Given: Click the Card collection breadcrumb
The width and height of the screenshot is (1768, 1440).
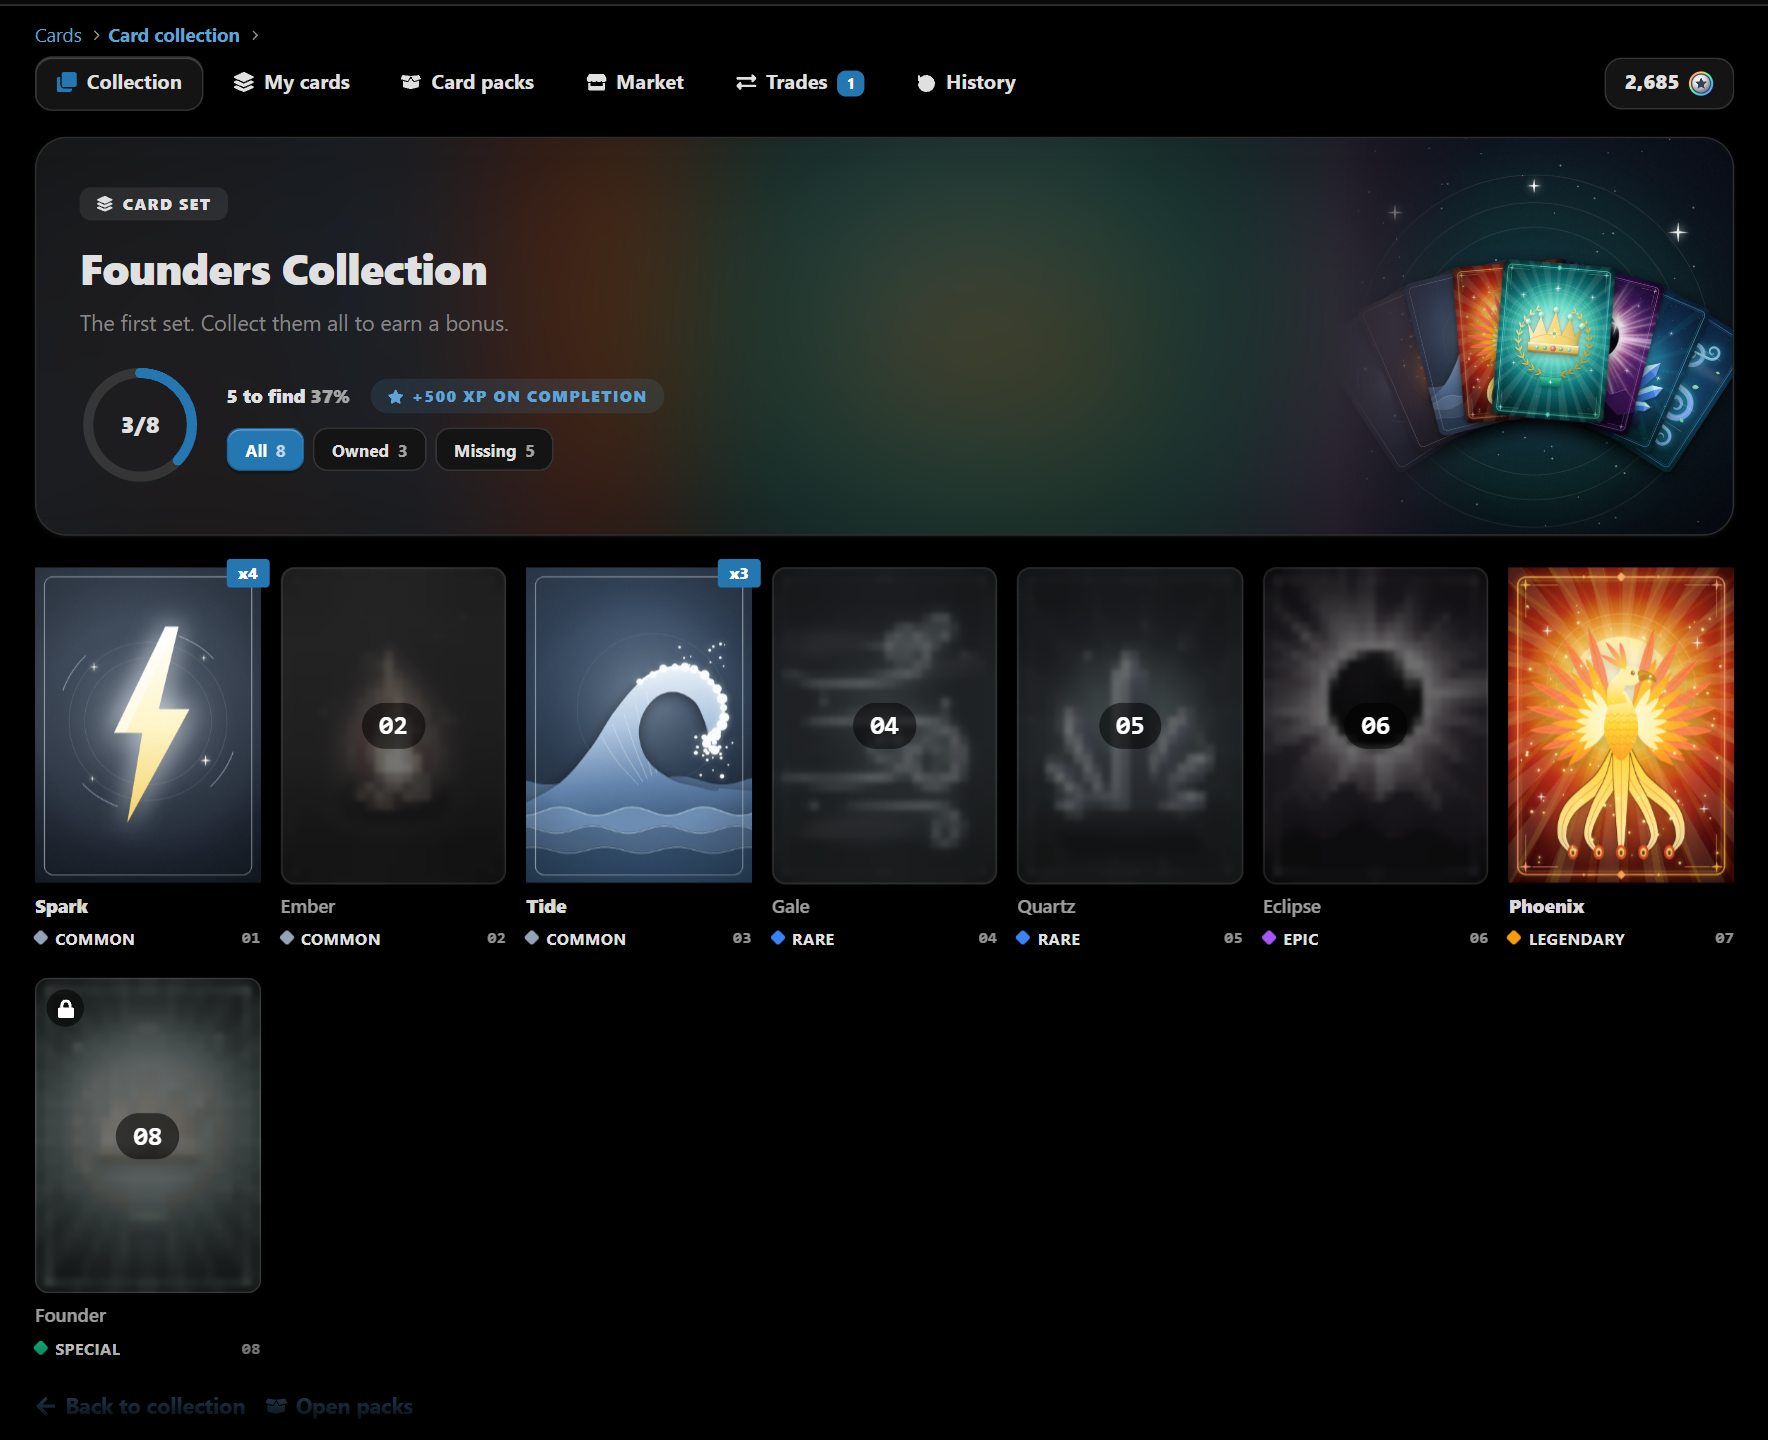Looking at the screenshot, I should pyautogui.click(x=174, y=35).
